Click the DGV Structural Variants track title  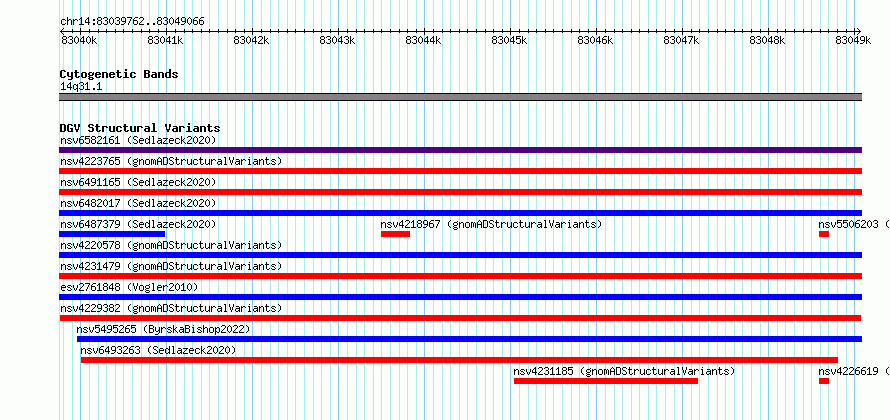pyautogui.click(x=140, y=128)
